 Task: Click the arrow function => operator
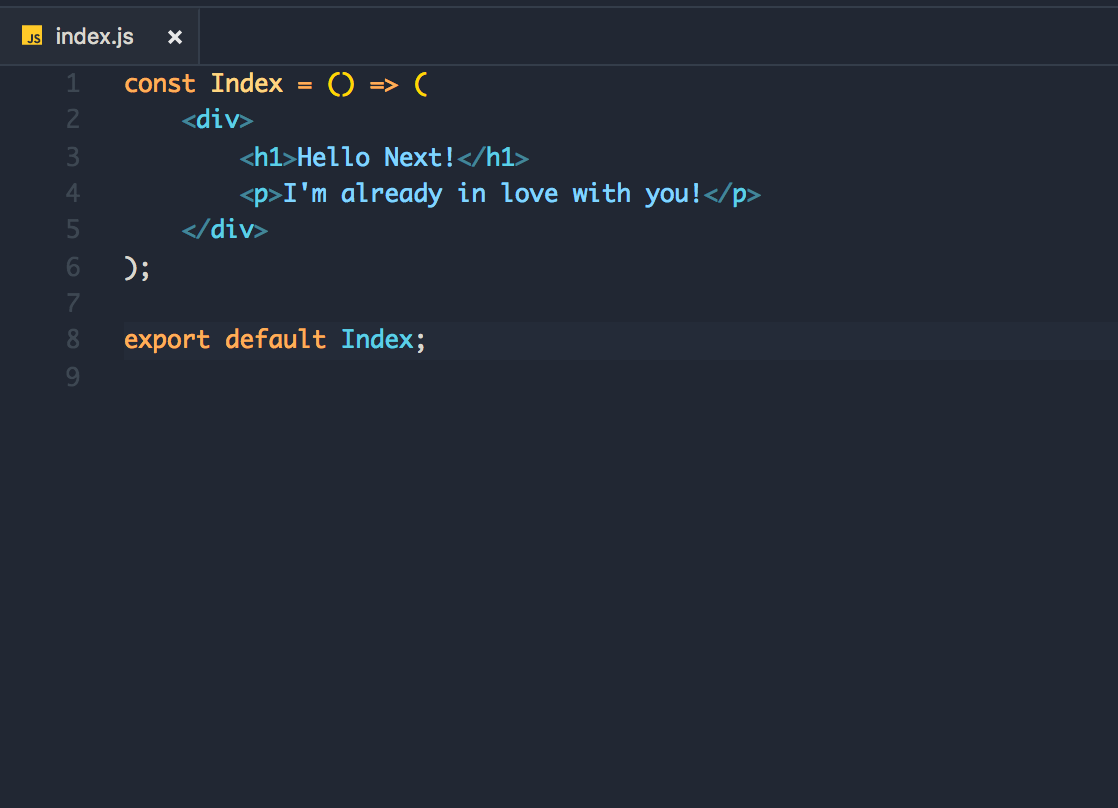(384, 84)
